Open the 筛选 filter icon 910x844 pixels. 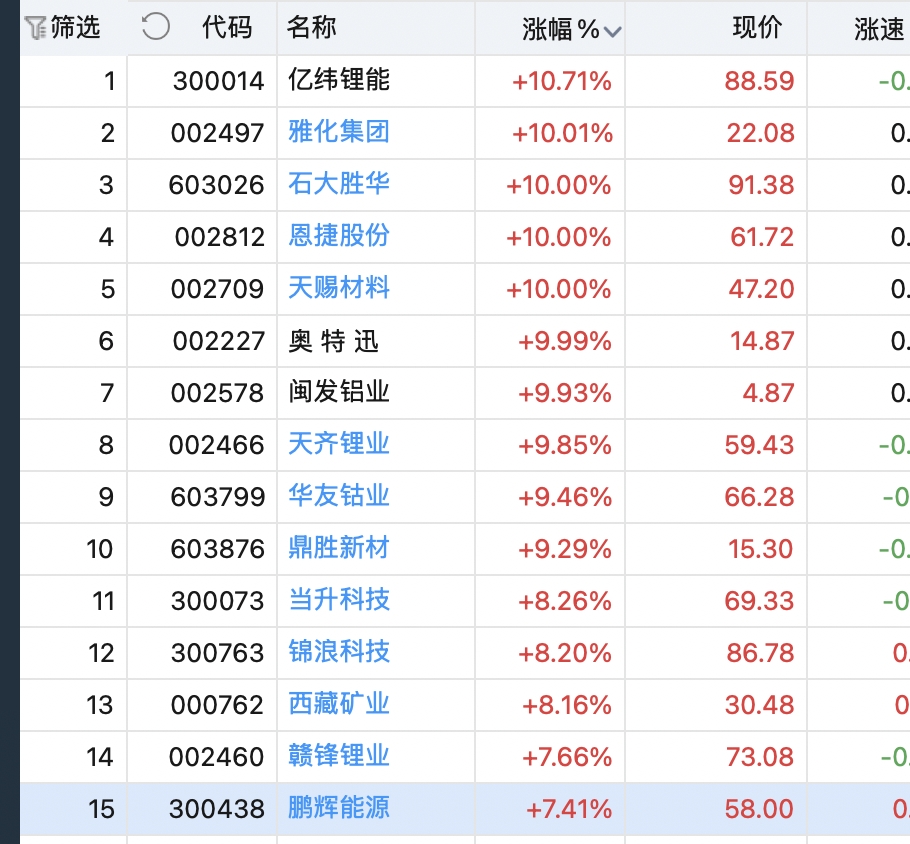36,28
